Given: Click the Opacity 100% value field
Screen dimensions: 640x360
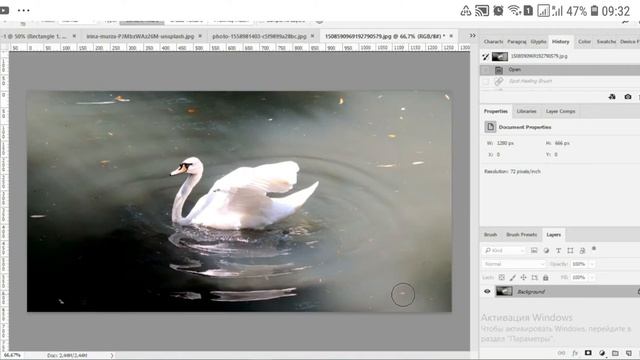Looking at the screenshot, I should click(579, 264).
